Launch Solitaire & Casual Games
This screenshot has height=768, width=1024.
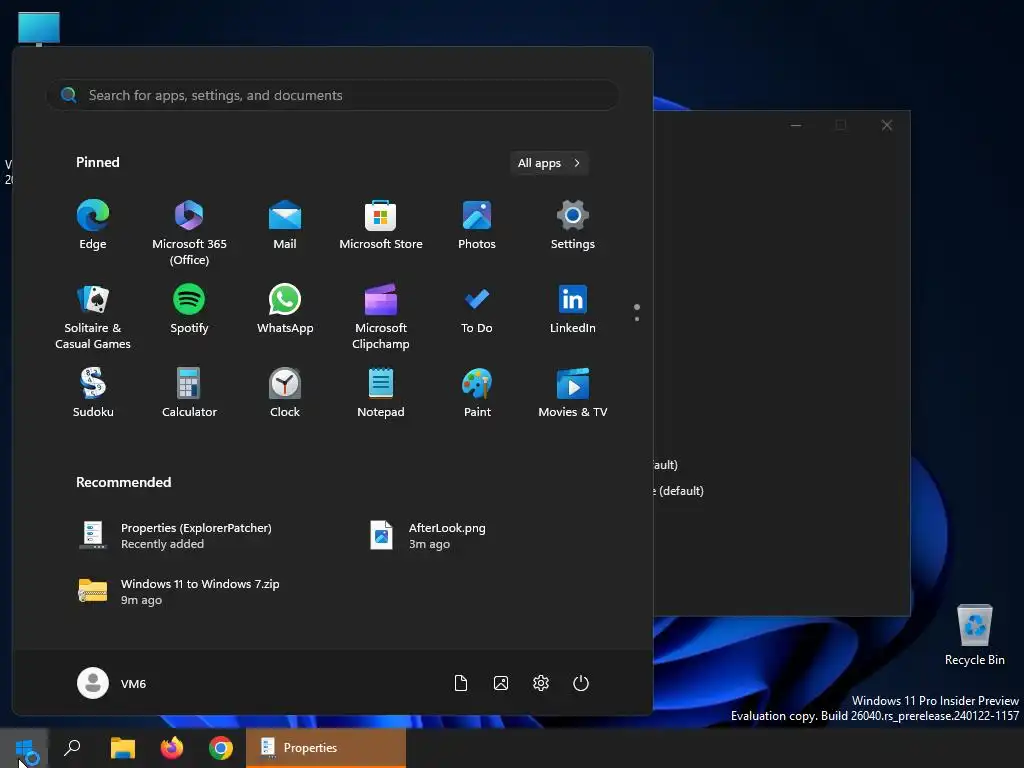pos(93,317)
